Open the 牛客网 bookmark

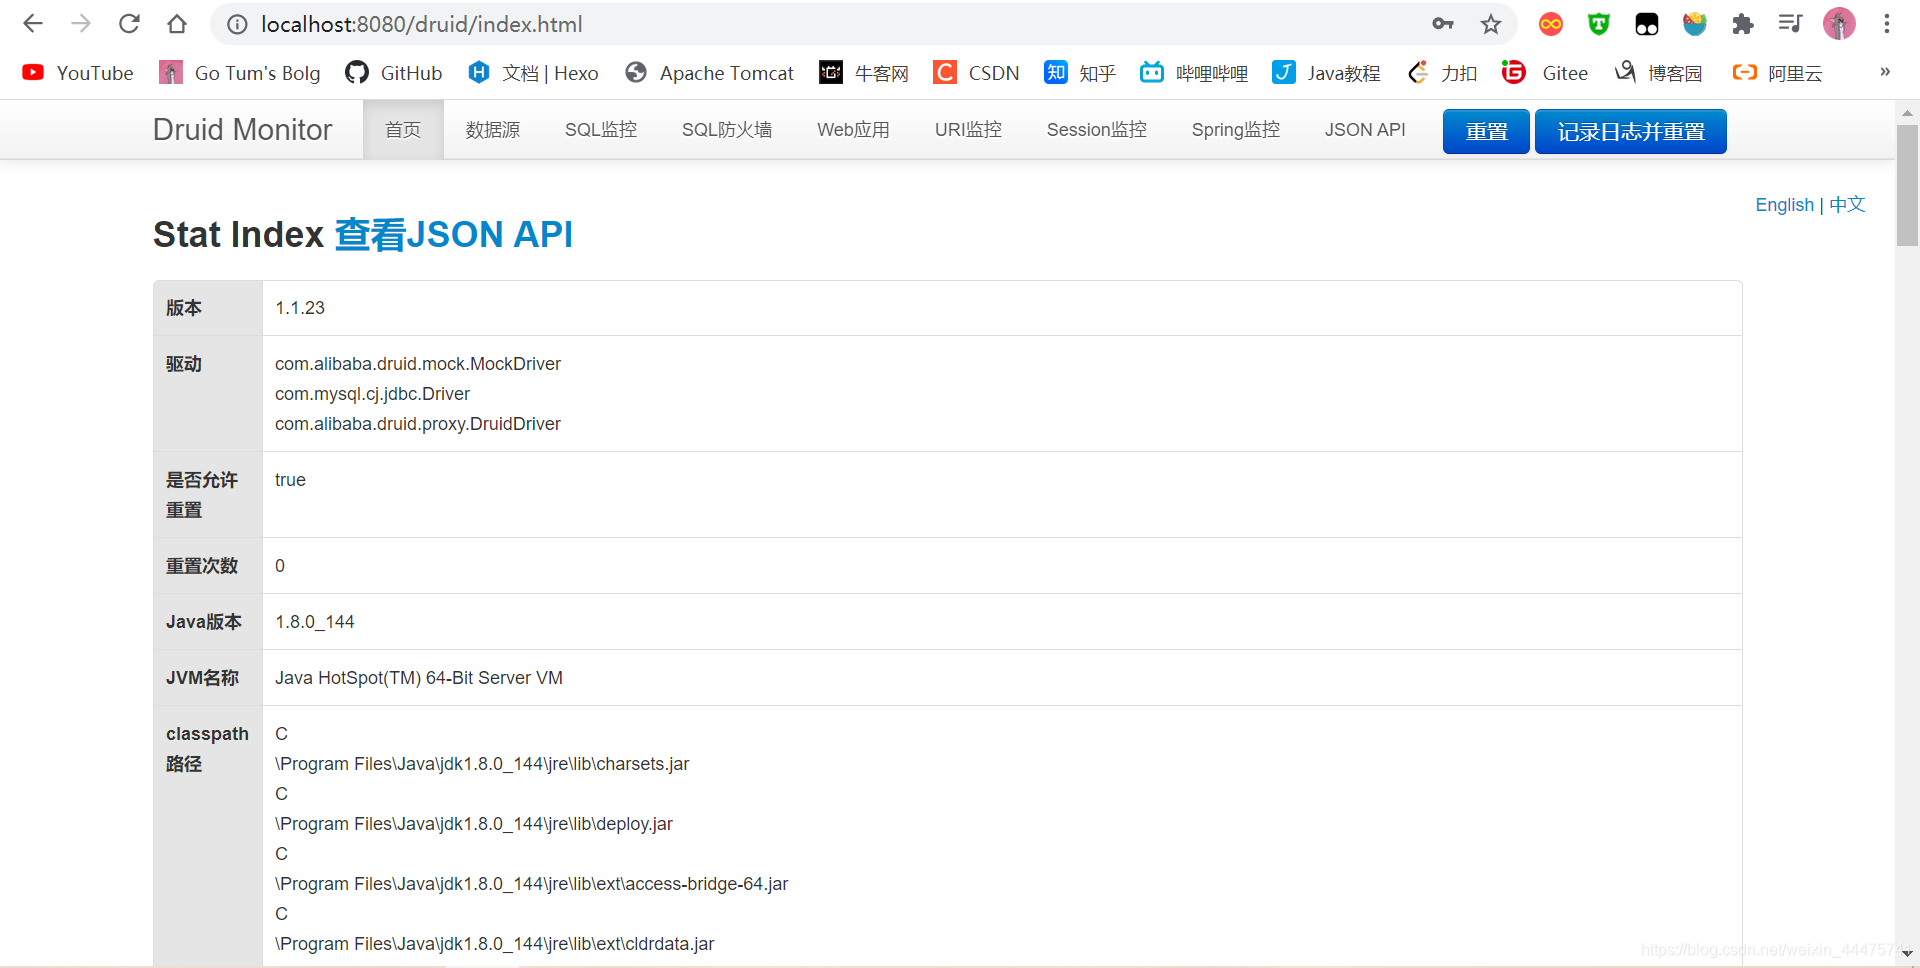864,73
